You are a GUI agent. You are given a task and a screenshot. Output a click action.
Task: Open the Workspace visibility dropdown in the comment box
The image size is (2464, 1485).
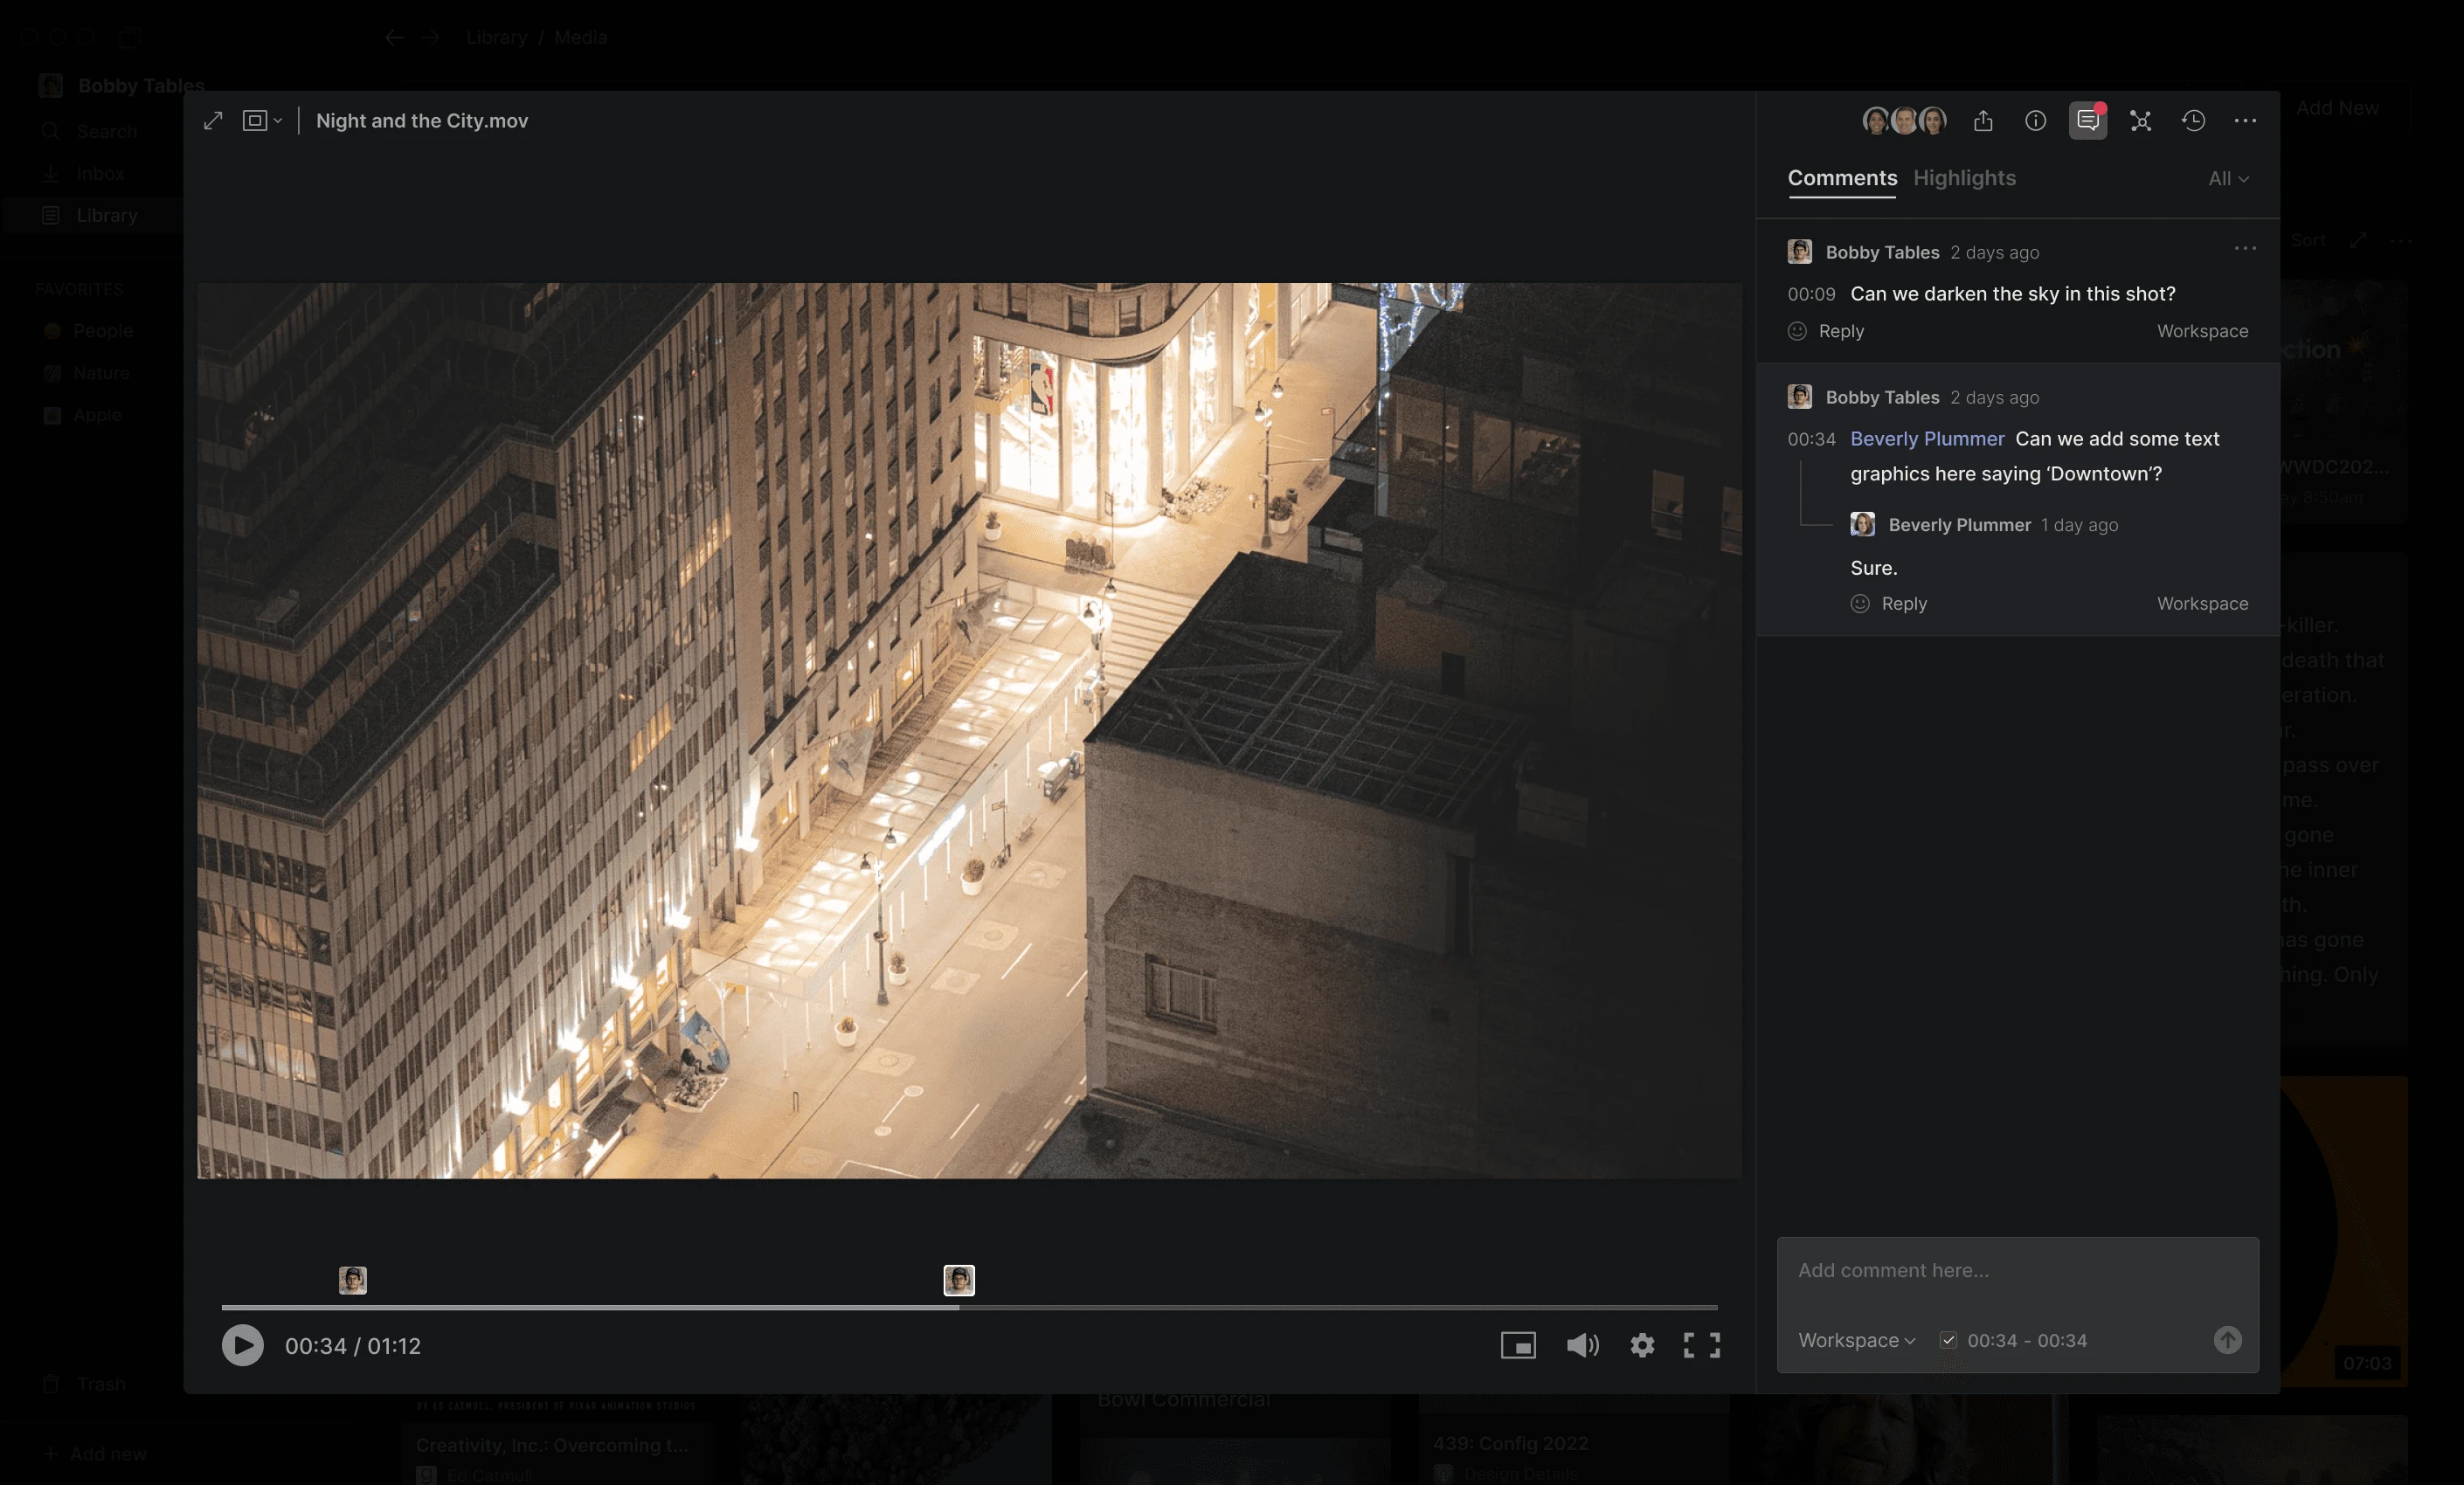(x=1856, y=1340)
